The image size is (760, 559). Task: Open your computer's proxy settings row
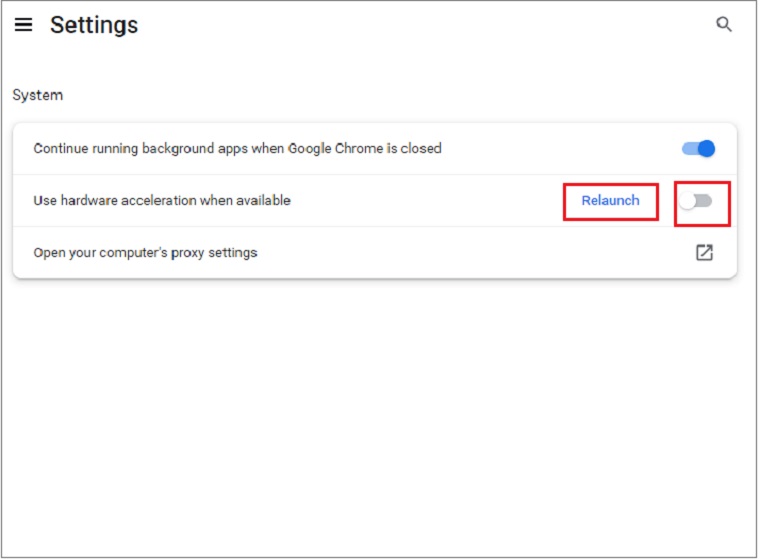tap(145, 253)
